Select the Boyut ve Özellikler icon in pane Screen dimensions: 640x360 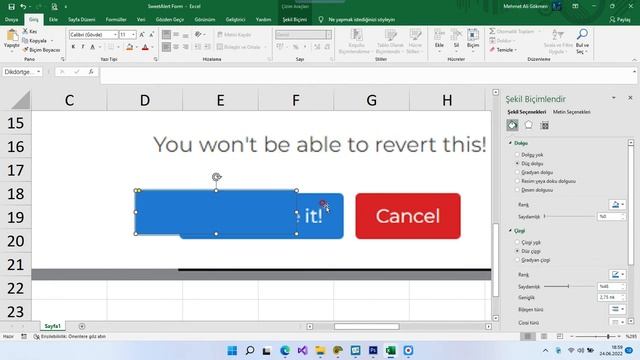(x=544, y=125)
